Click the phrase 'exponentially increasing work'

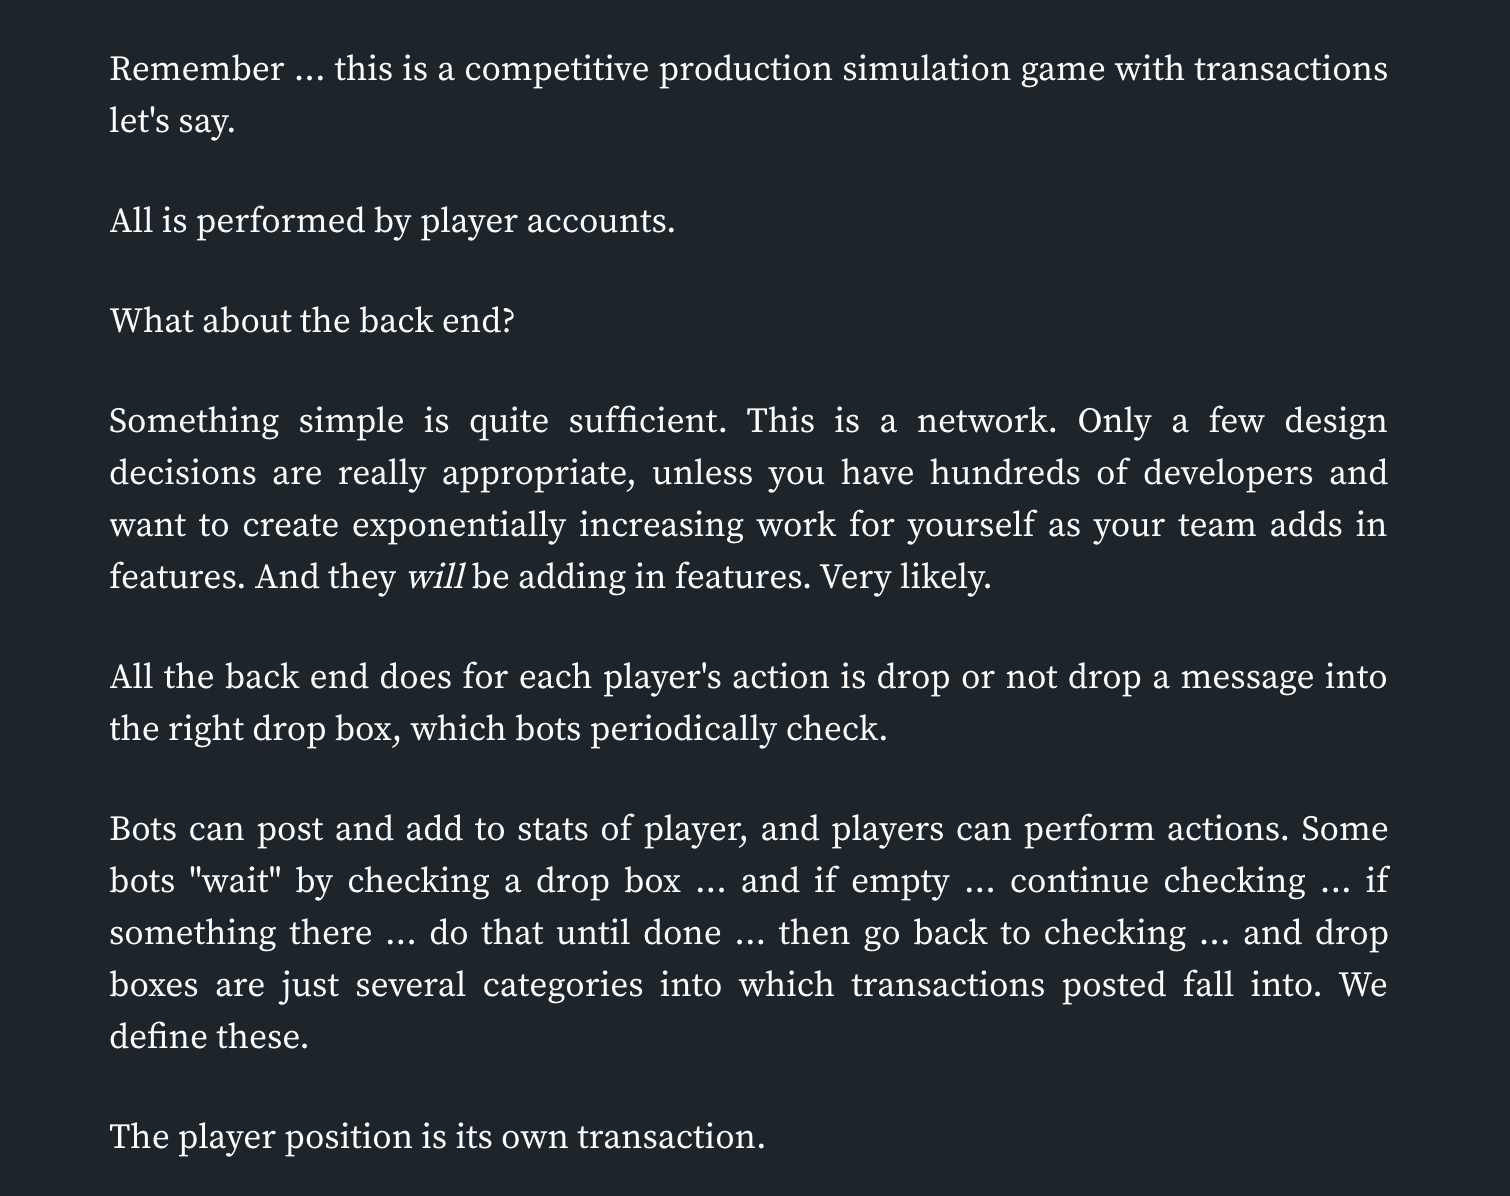point(547,525)
